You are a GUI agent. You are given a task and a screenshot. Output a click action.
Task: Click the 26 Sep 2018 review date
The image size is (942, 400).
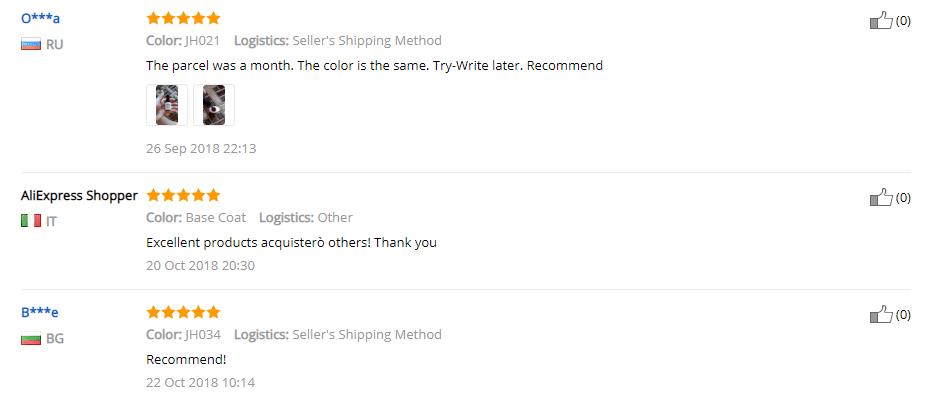tap(201, 149)
